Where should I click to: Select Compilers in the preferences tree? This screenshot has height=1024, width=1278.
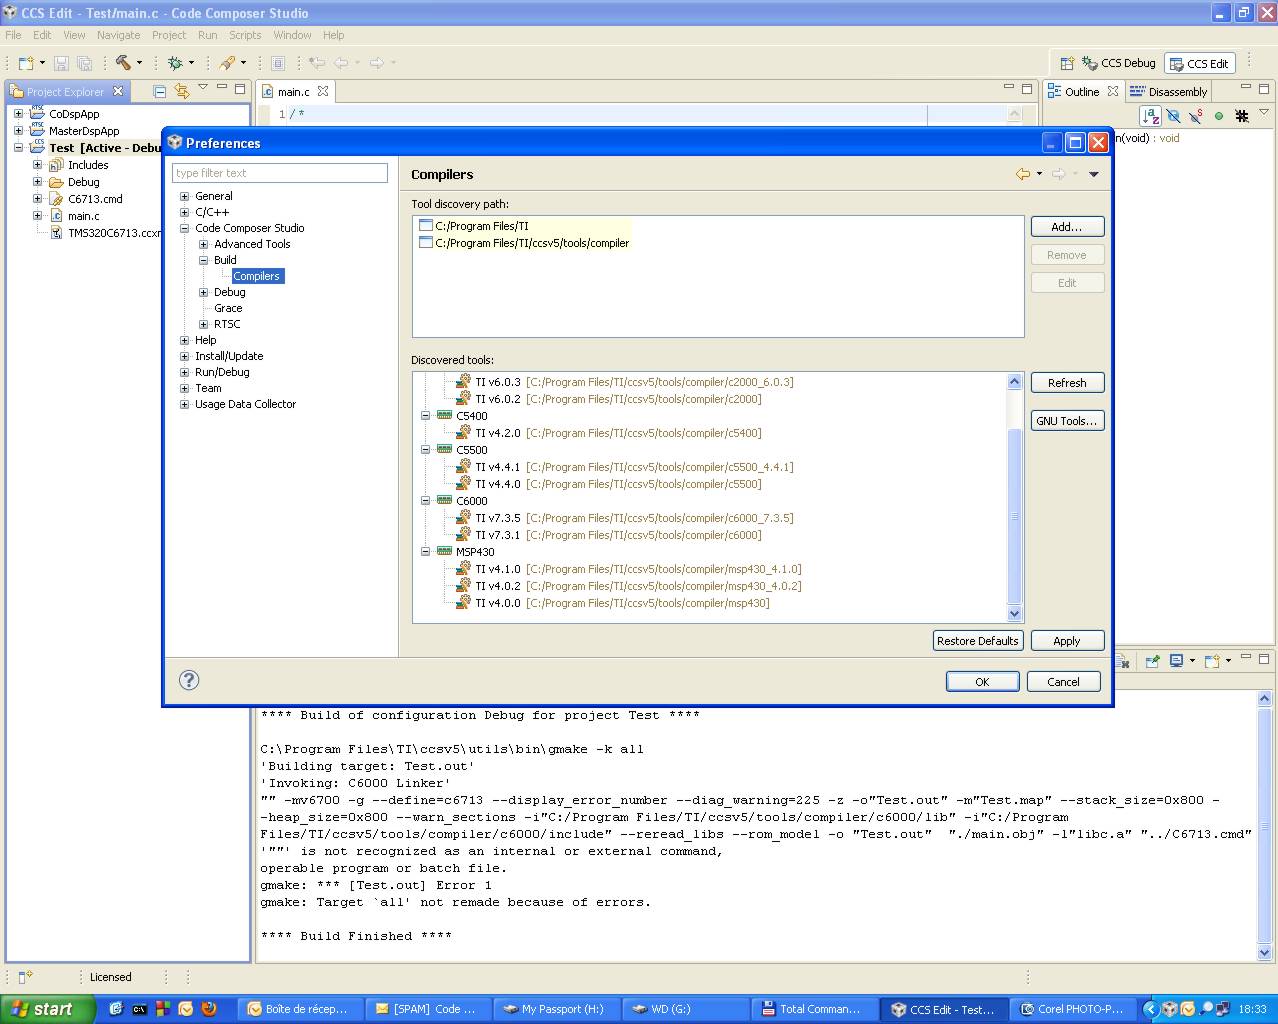[257, 276]
